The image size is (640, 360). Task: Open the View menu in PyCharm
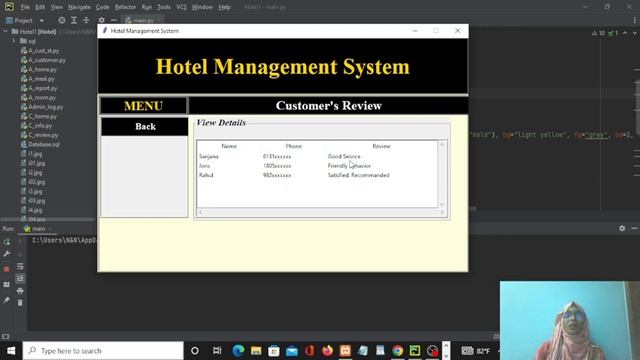[56, 7]
